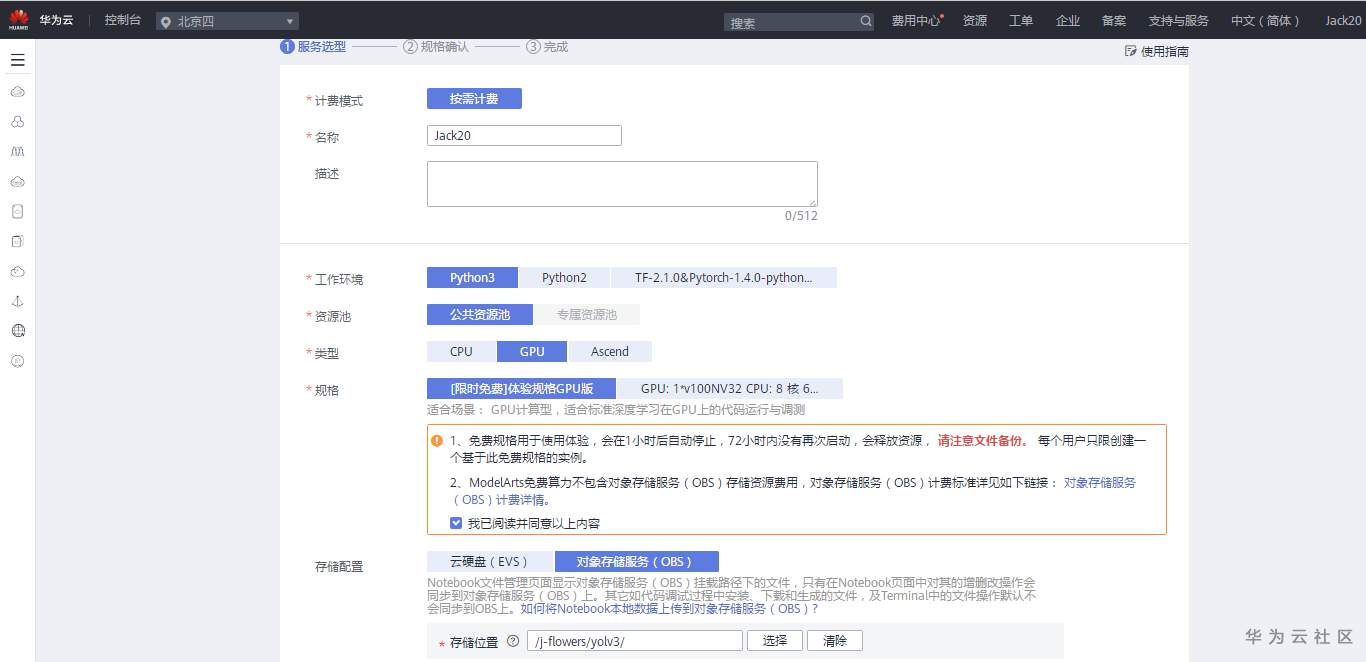Open 资源 in the header
This screenshot has height=662, width=1366.
click(974, 21)
